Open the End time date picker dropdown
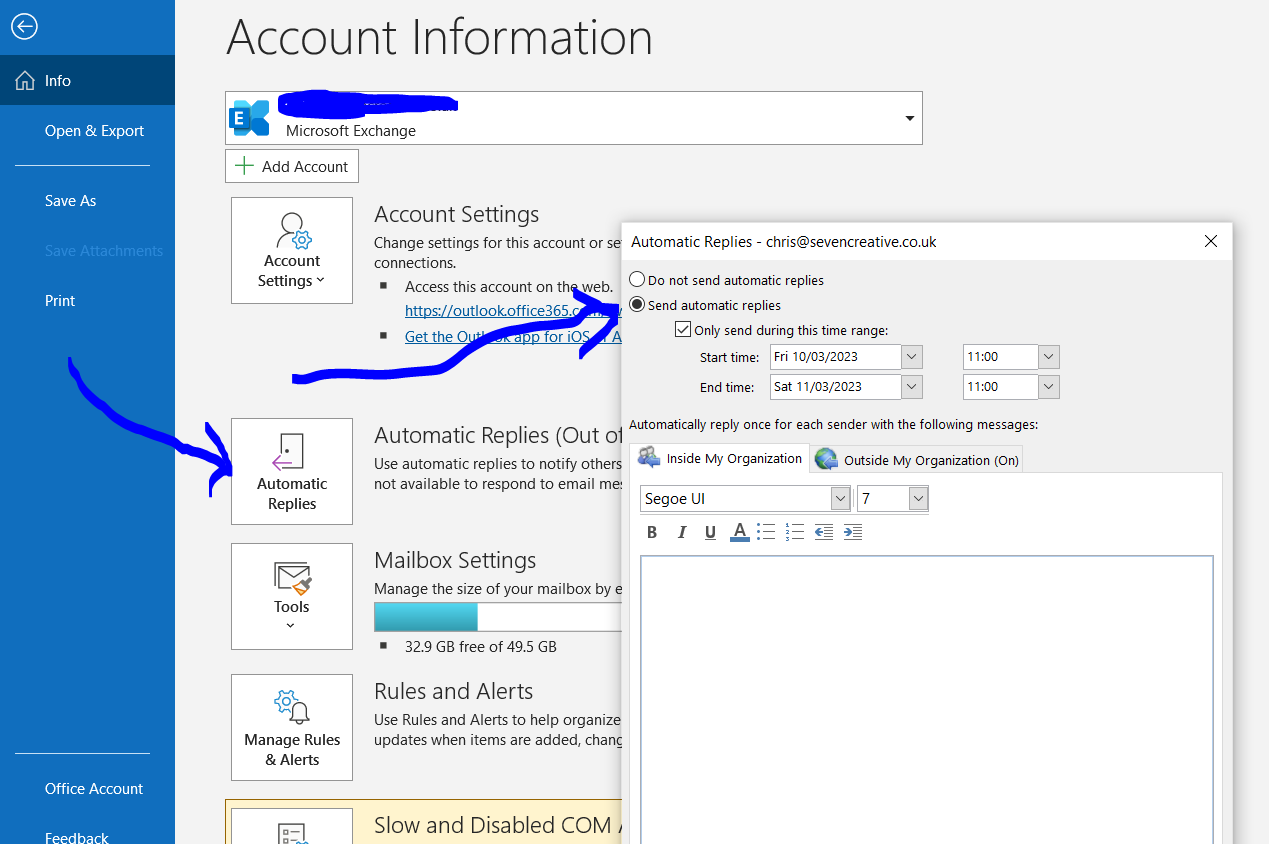 [x=911, y=387]
